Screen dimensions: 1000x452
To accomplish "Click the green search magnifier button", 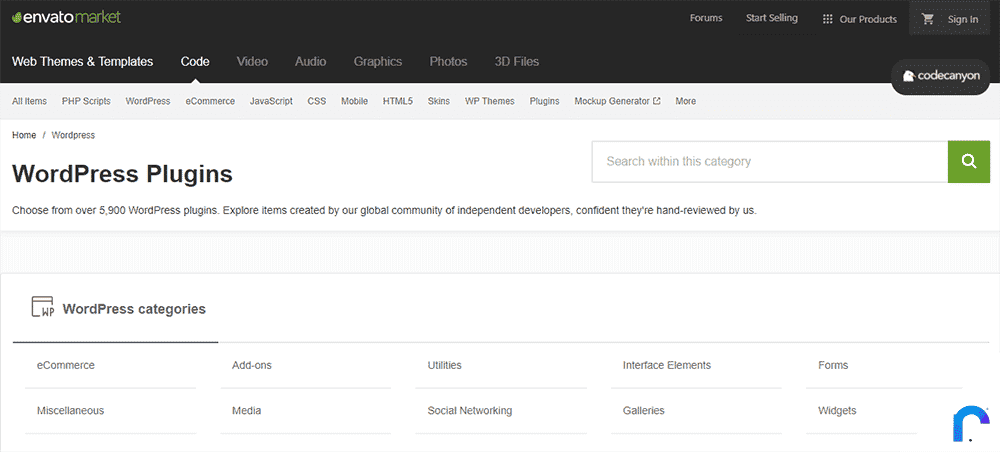I will (x=969, y=161).
